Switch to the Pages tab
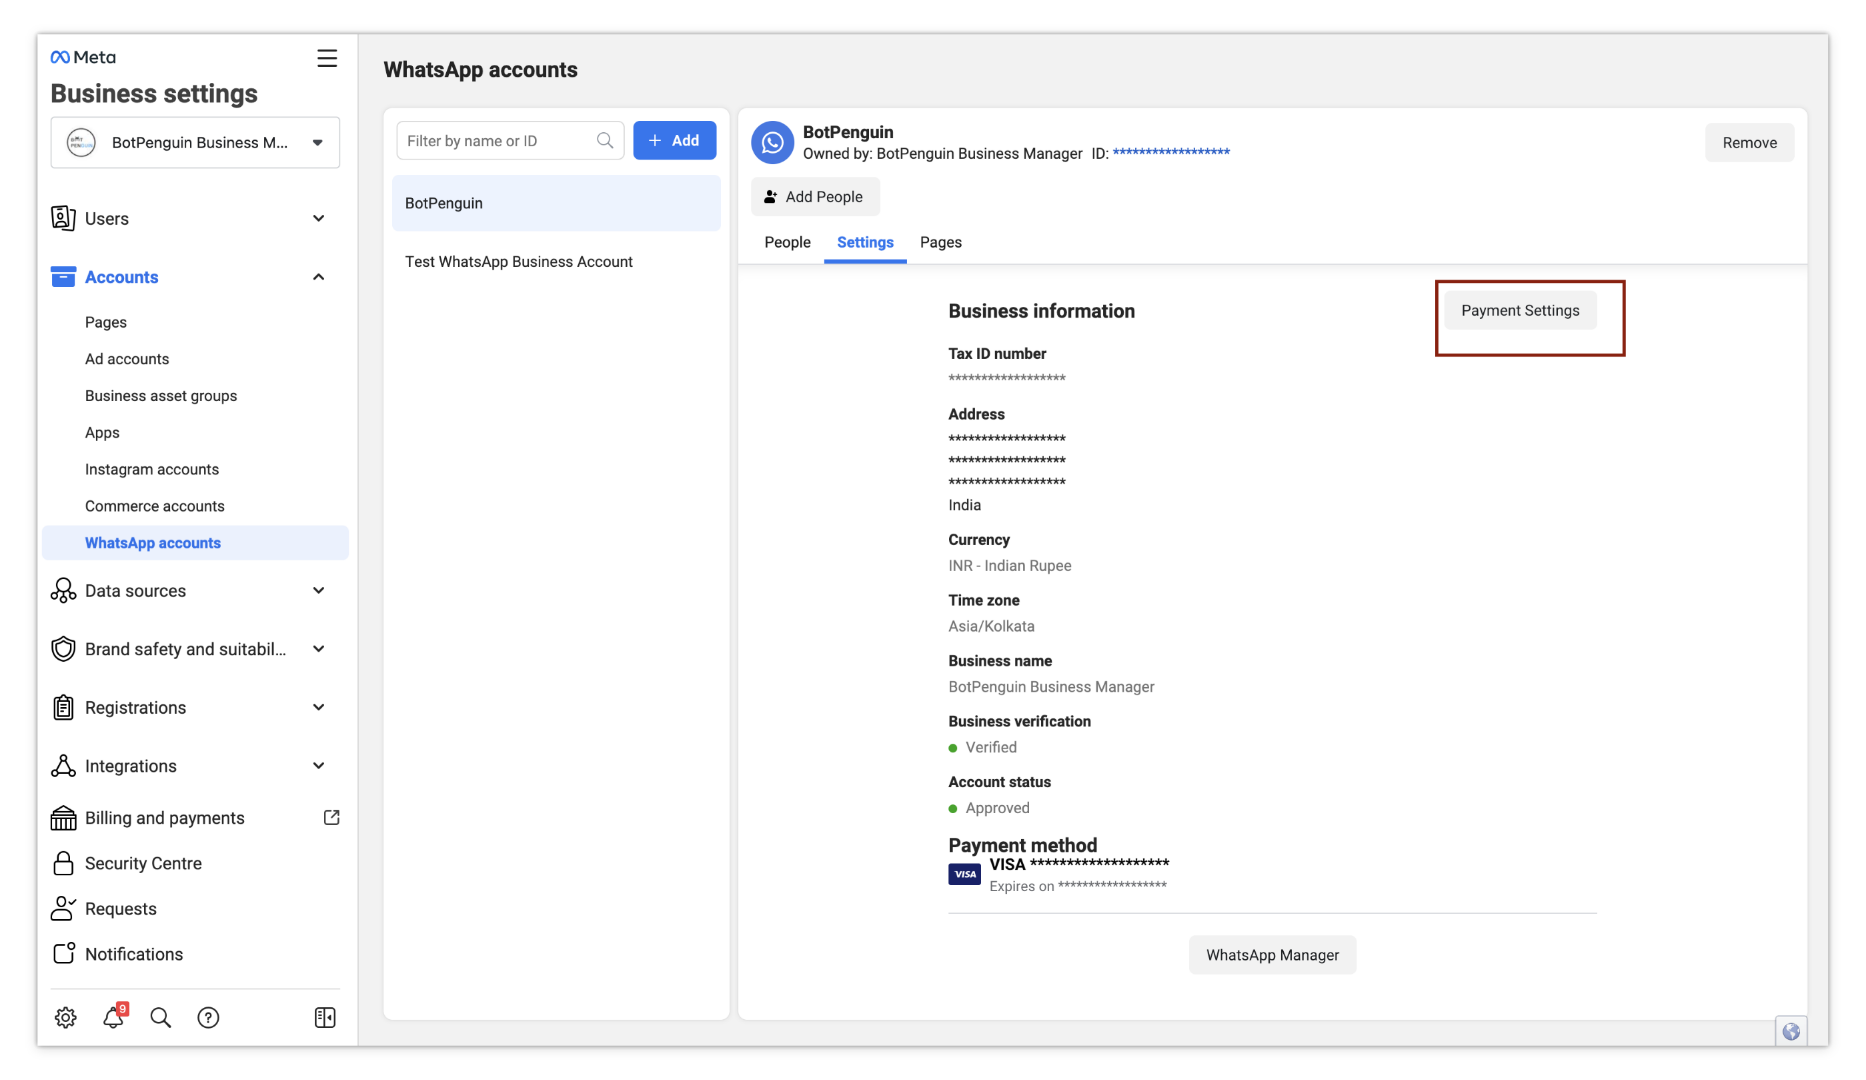Screen dimensions: 1866x1080 point(940,242)
